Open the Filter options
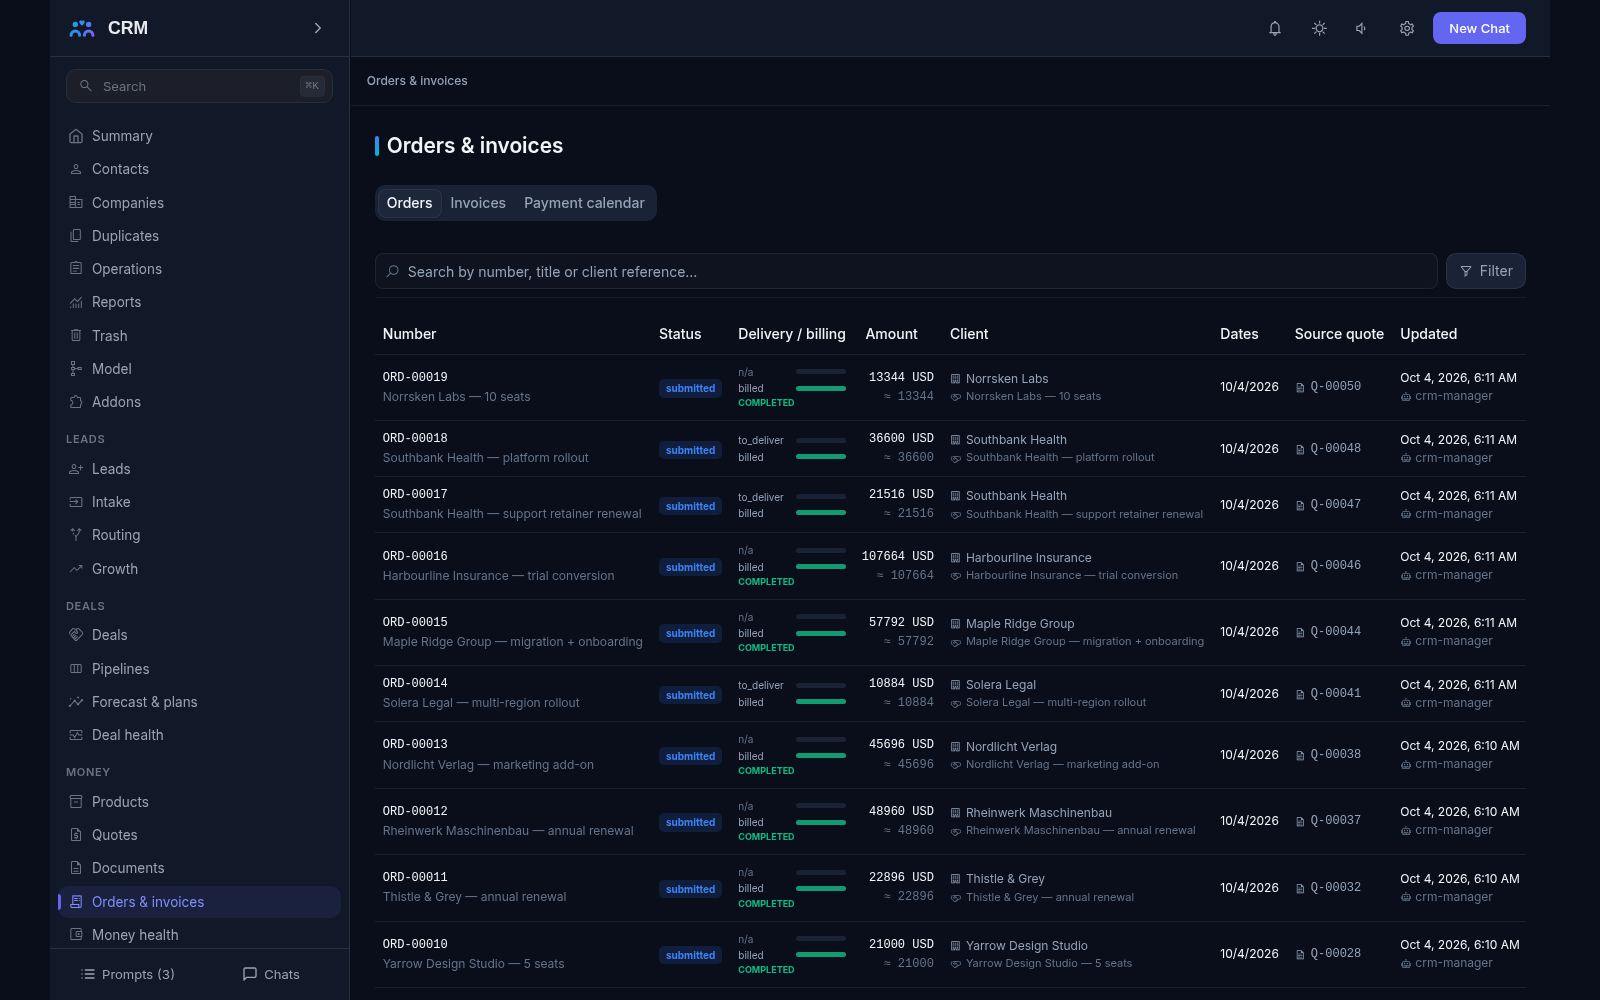 tap(1485, 271)
